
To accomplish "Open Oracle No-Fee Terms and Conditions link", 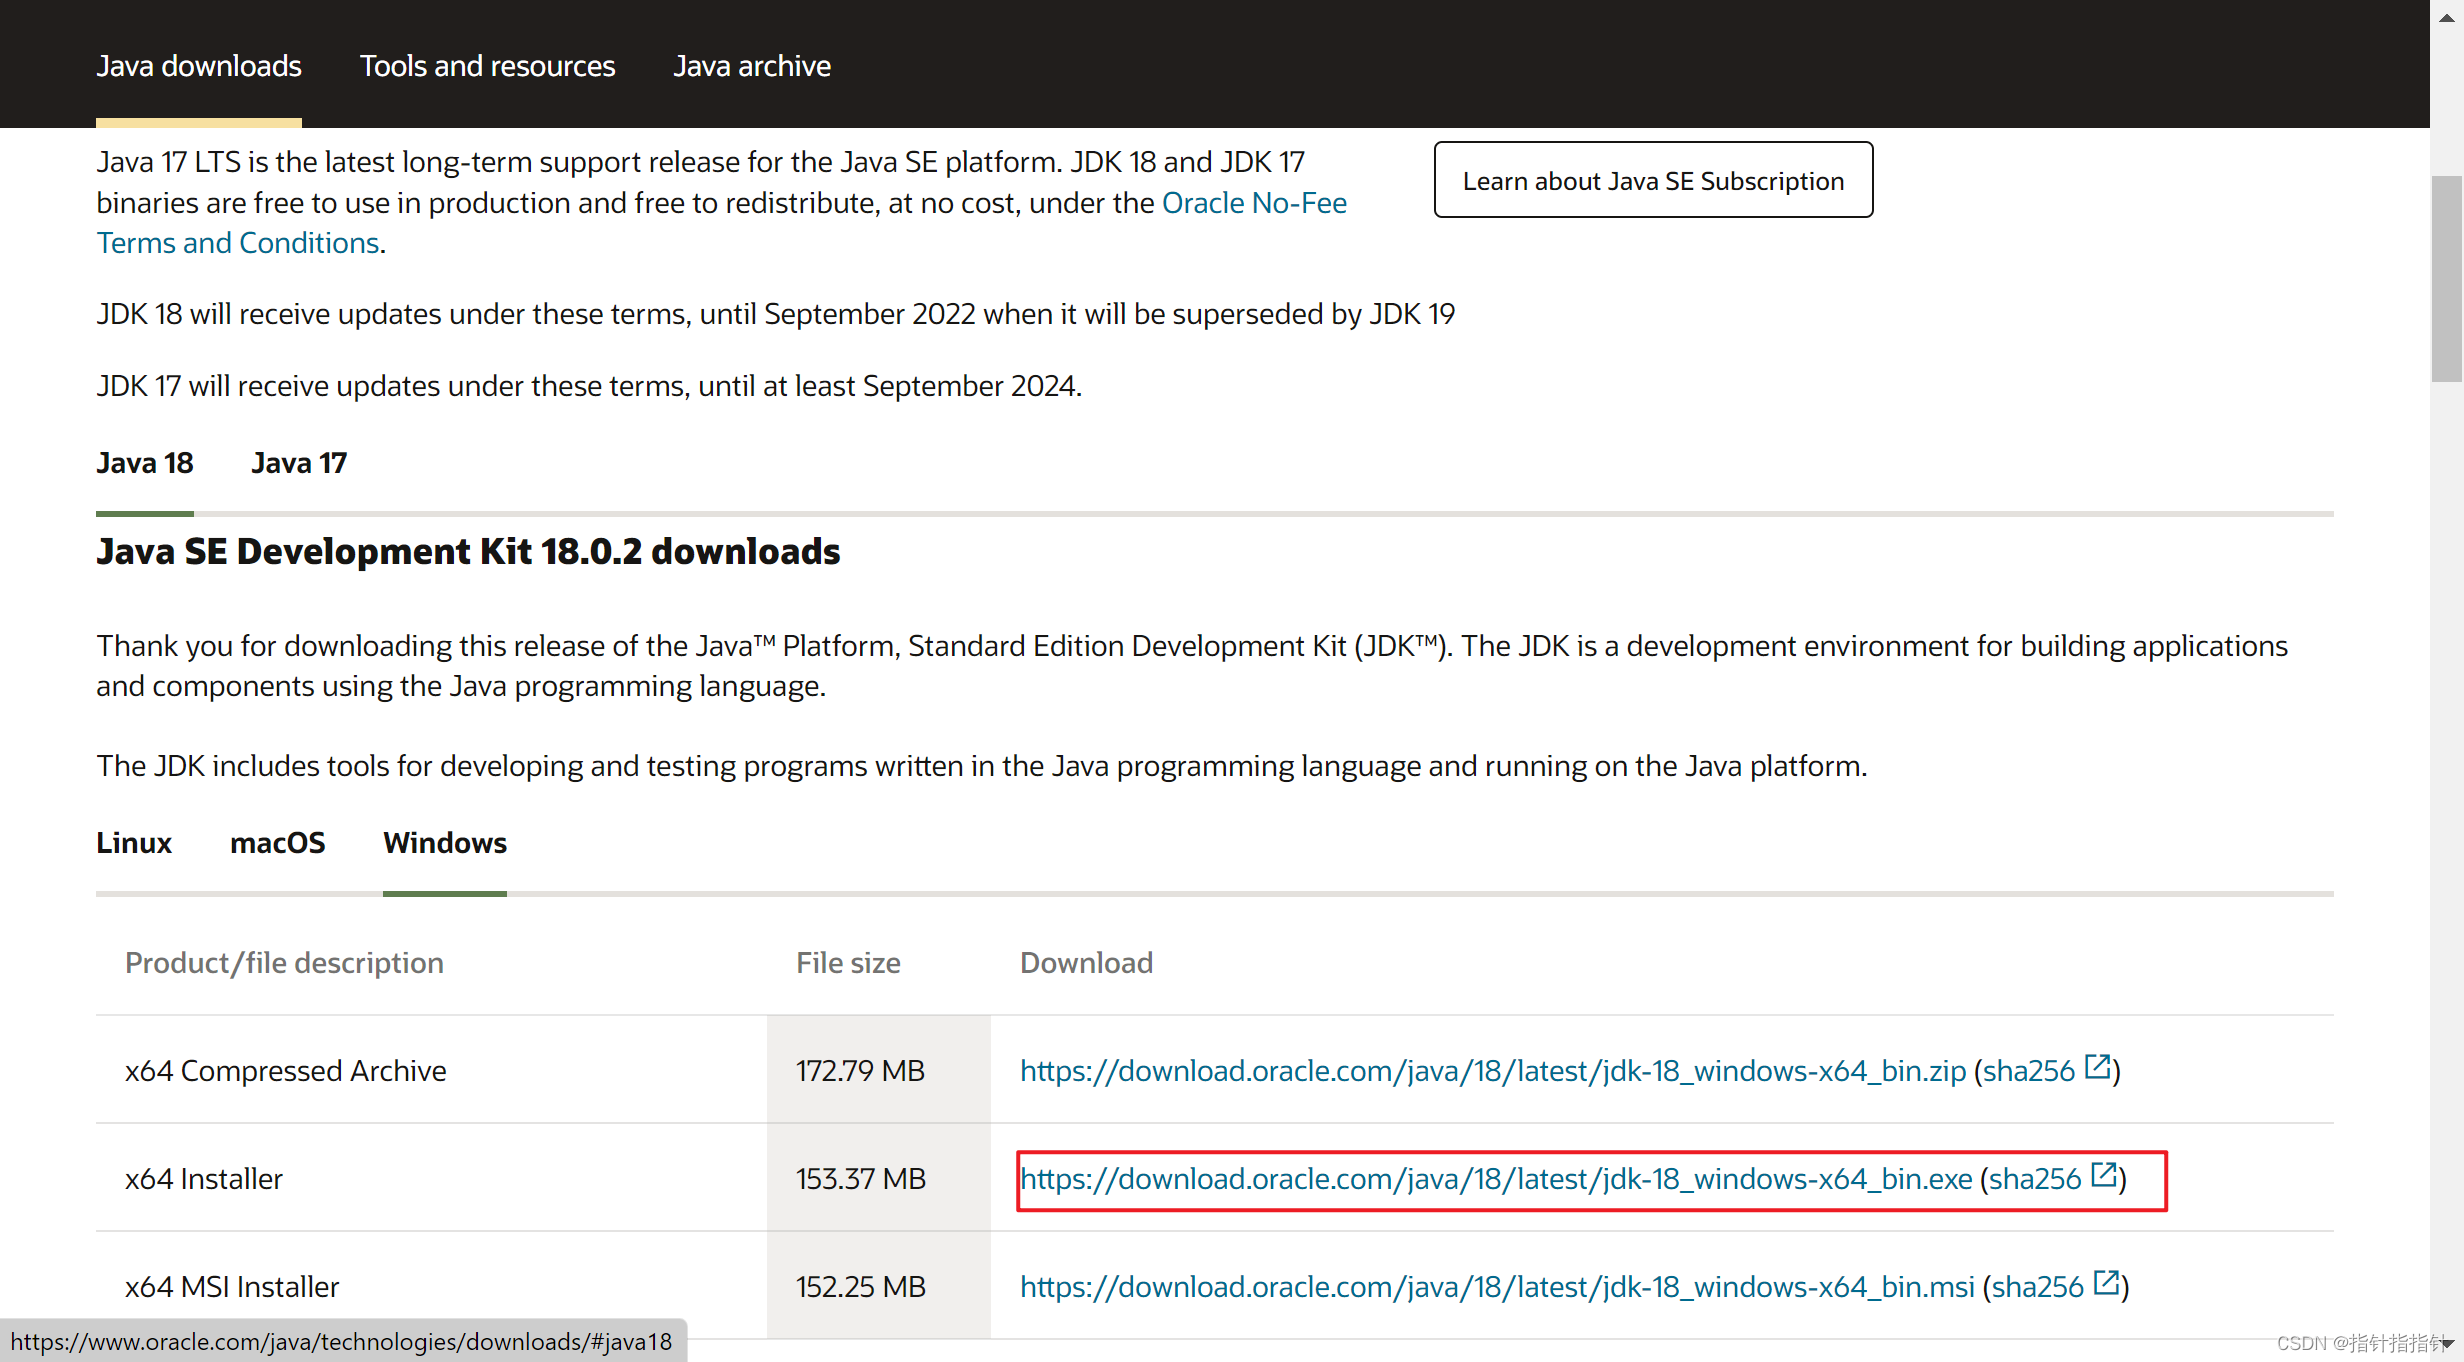I will 1254,203.
